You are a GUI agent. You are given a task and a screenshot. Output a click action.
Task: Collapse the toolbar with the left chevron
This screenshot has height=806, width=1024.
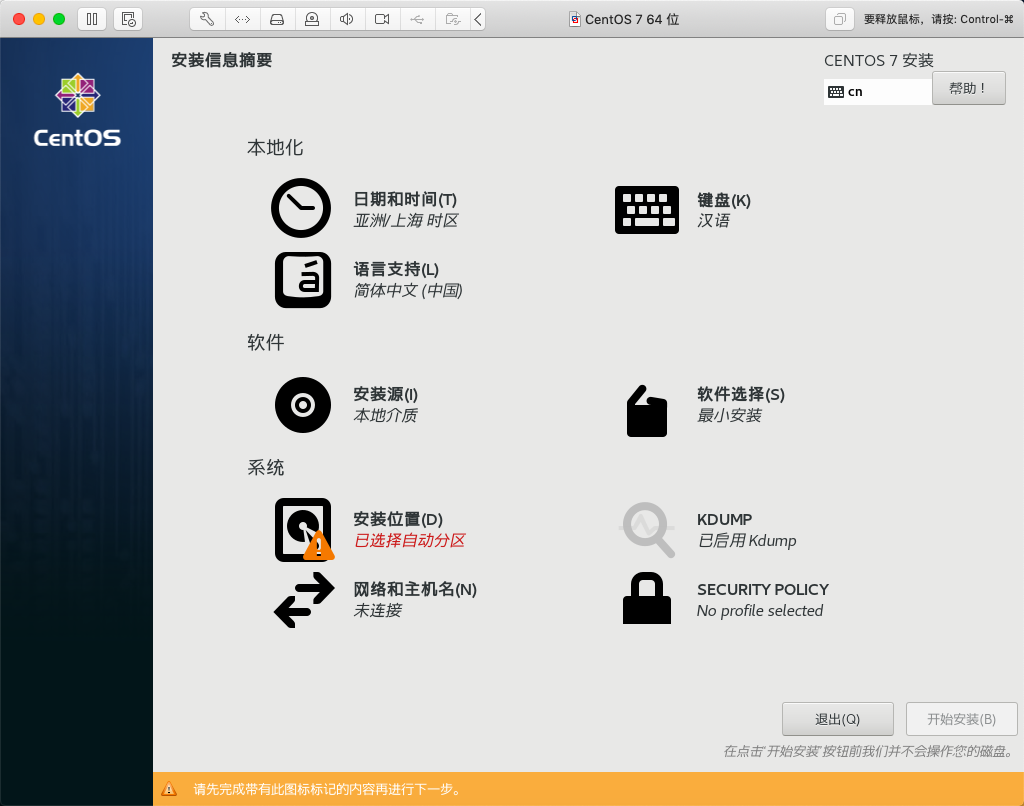click(x=478, y=19)
